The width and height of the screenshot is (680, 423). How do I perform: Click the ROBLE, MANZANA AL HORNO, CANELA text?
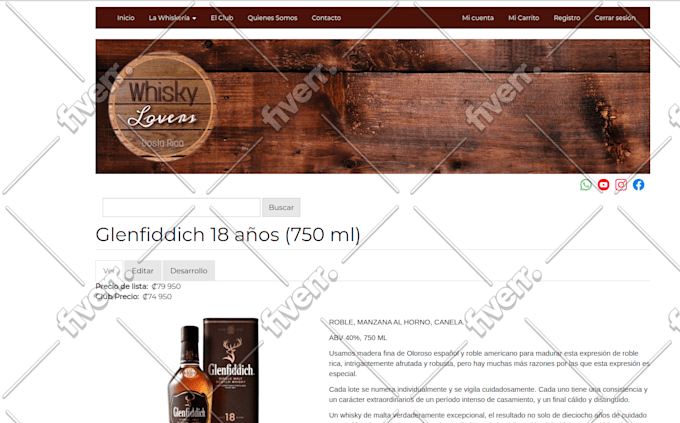[396, 322]
